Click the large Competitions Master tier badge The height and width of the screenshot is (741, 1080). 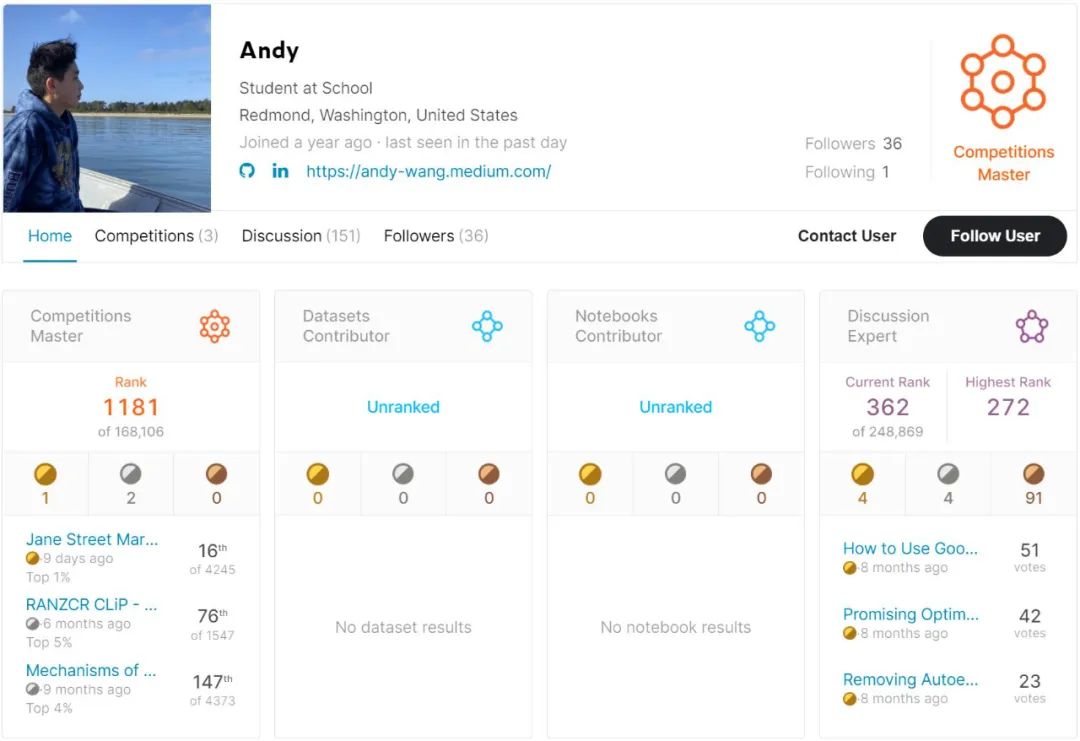click(1003, 81)
